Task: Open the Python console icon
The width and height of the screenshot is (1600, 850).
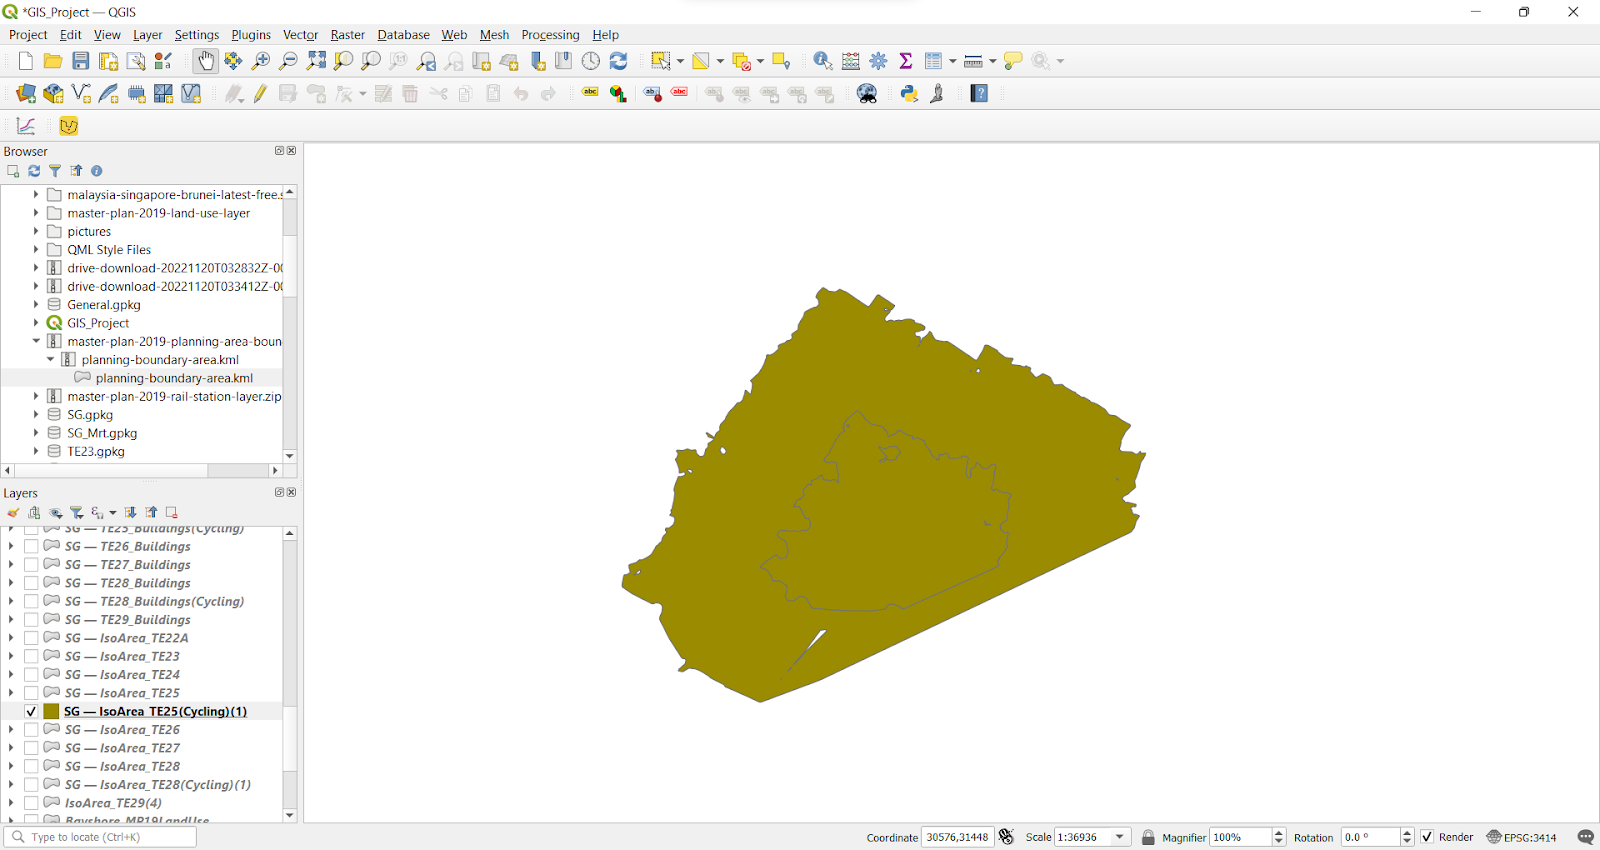Action: coord(909,93)
